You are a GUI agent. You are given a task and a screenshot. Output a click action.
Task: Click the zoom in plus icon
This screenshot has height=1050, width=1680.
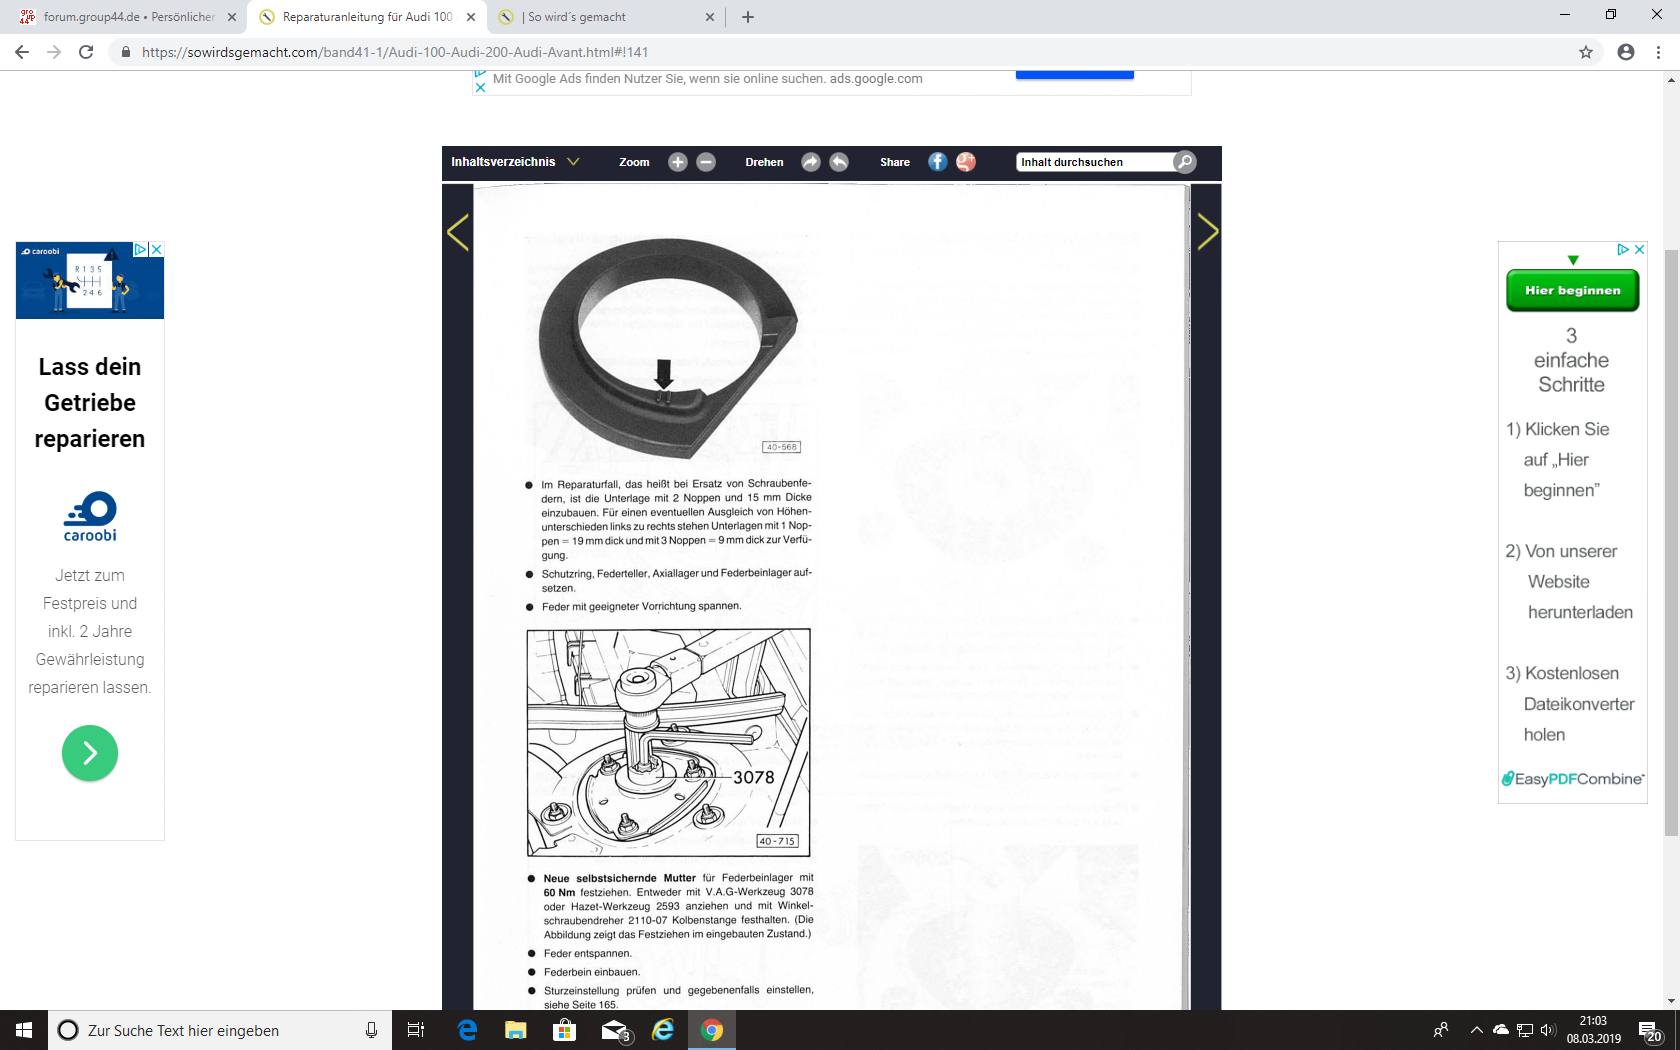[677, 162]
